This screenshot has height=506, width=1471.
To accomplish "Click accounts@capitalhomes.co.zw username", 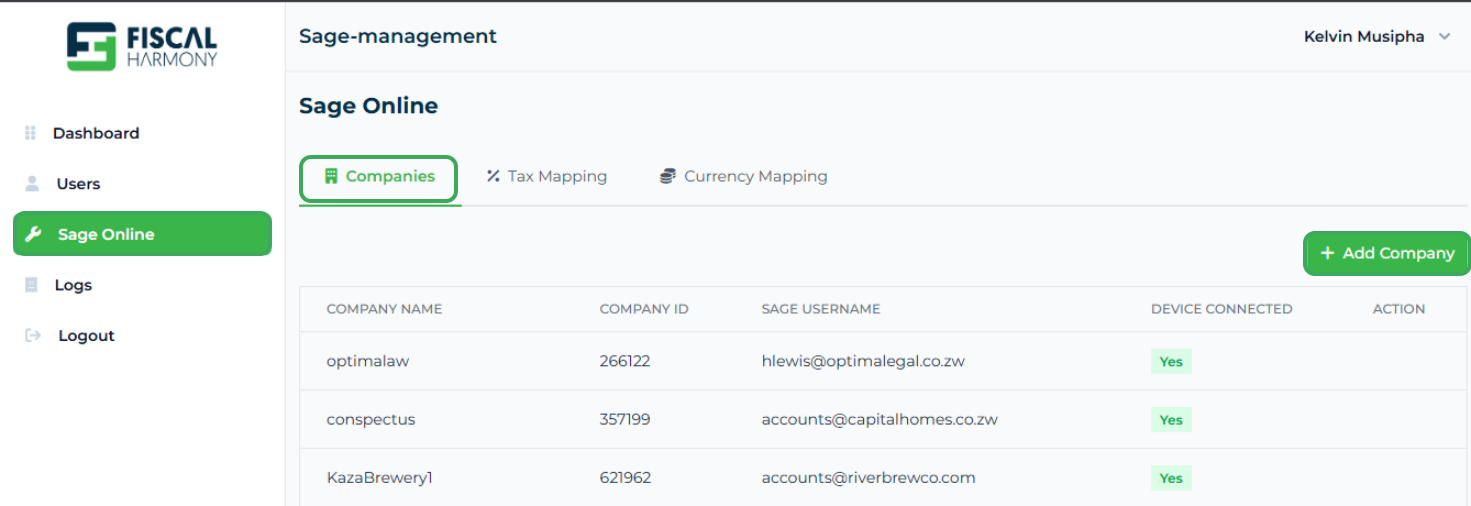I will pyautogui.click(x=880, y=419).
